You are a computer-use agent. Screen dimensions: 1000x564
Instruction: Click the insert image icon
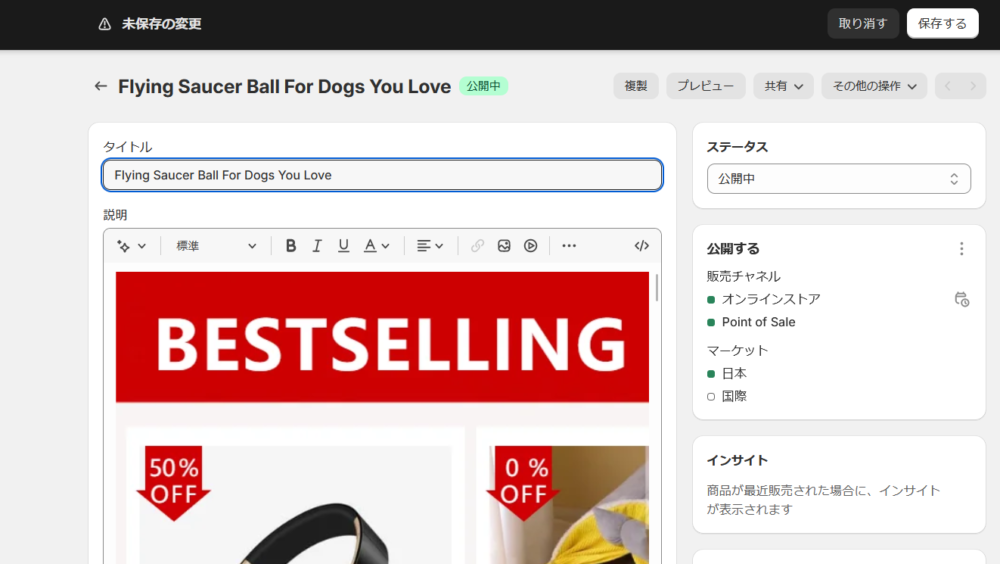click(x=504, y=246)
